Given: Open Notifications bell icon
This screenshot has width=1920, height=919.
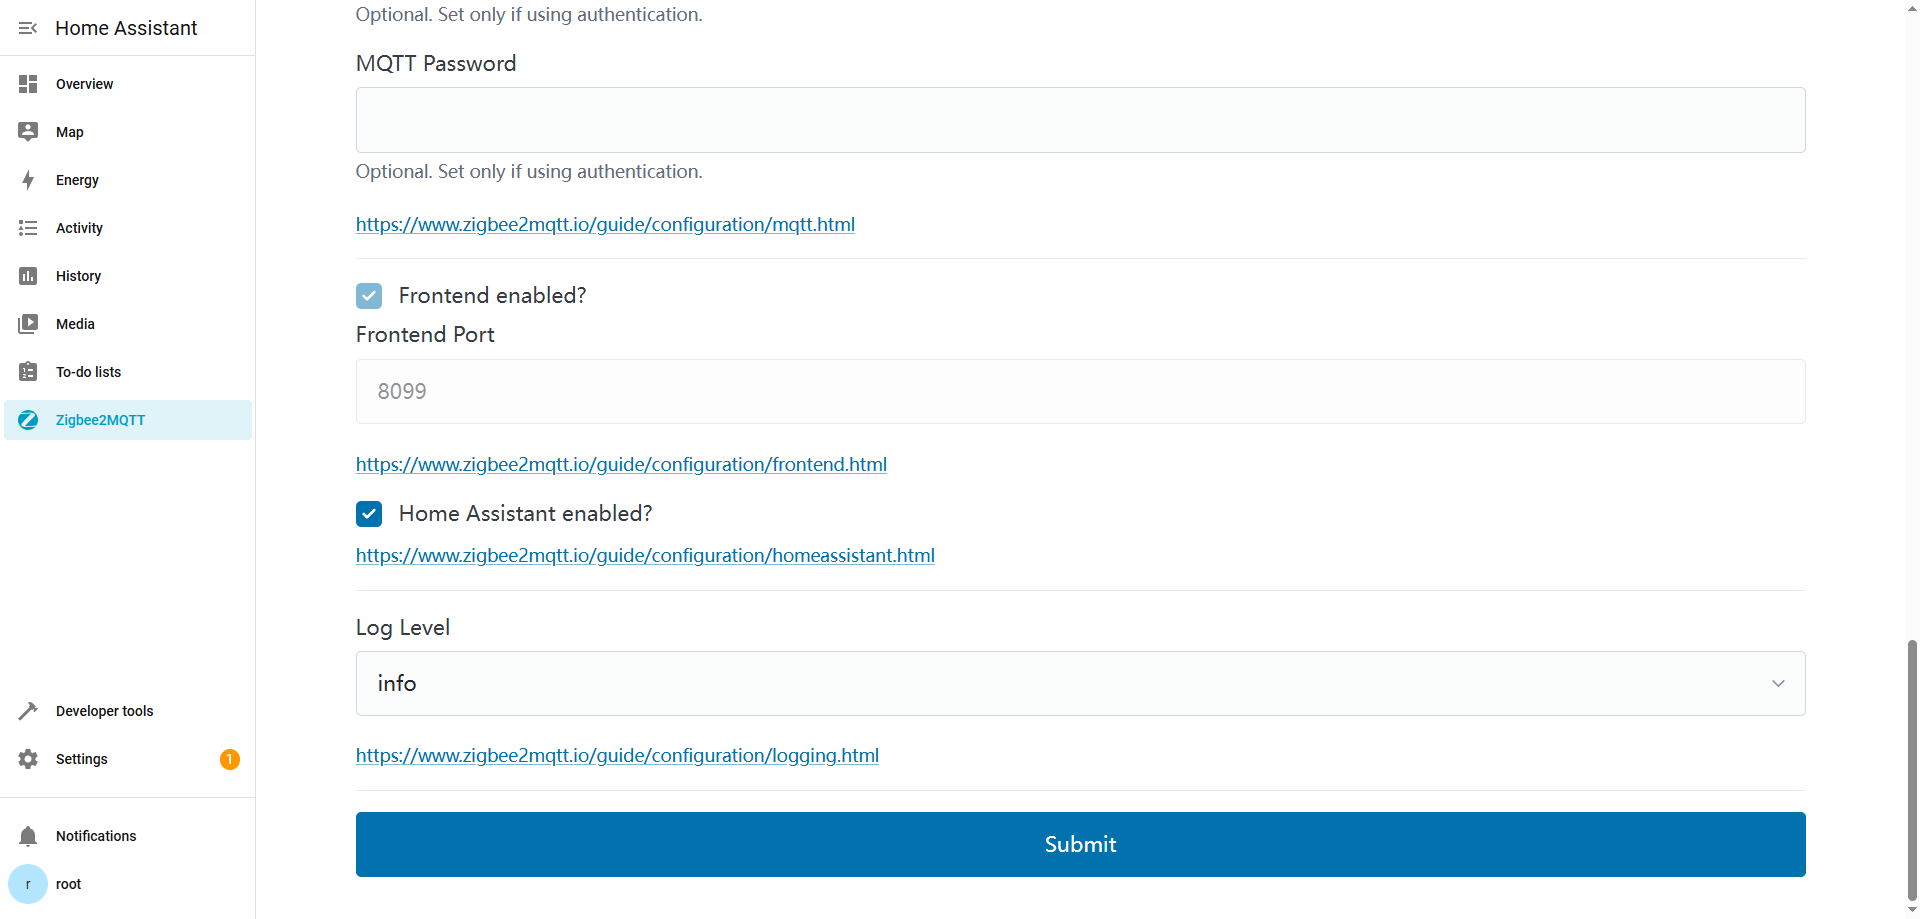Looking at the screenshot, I should tap(28, 836).
